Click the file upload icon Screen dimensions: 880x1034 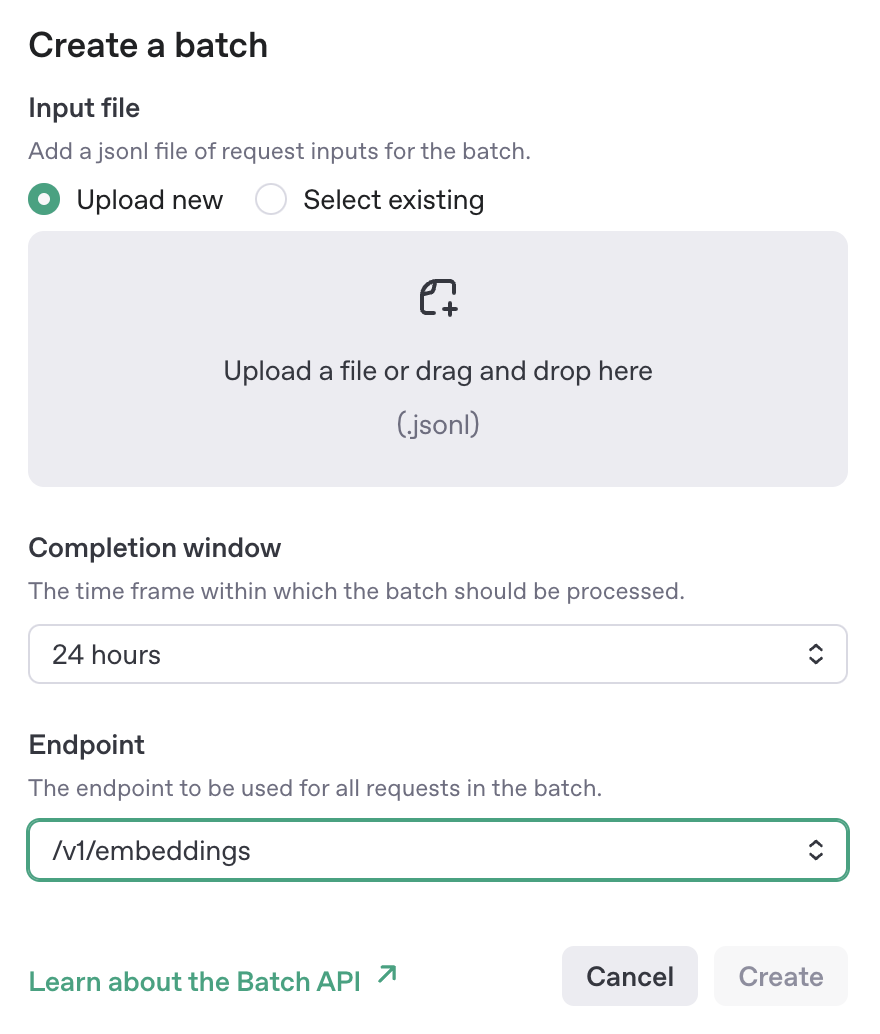(438, 298)
